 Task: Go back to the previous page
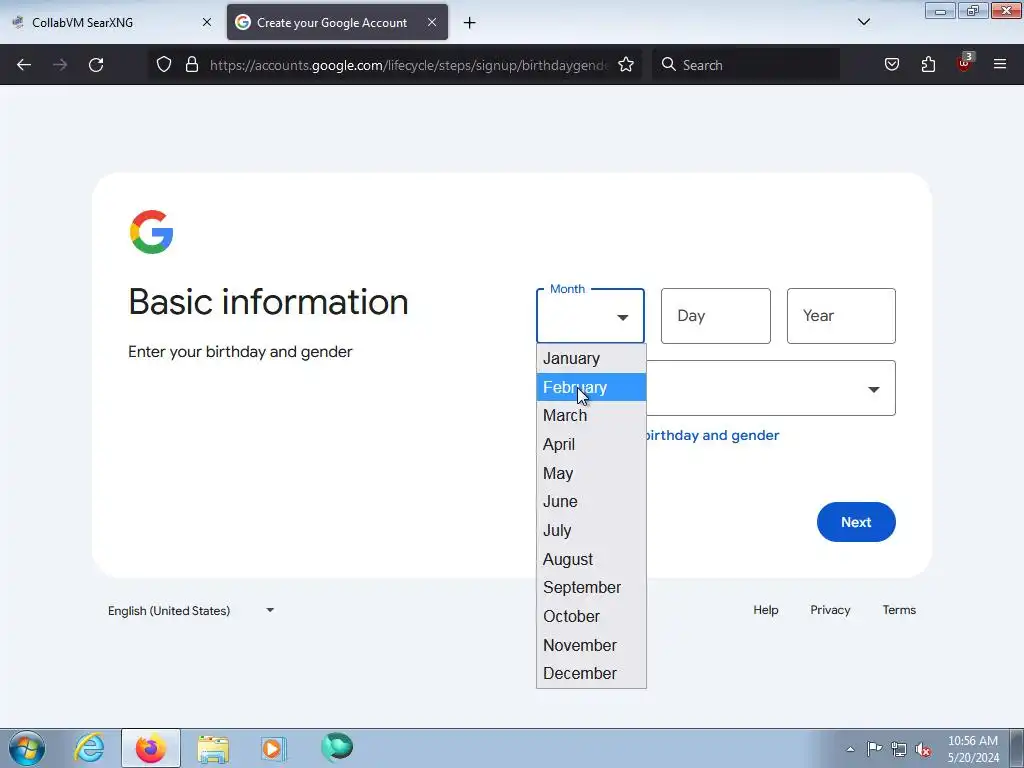[24, 65]
